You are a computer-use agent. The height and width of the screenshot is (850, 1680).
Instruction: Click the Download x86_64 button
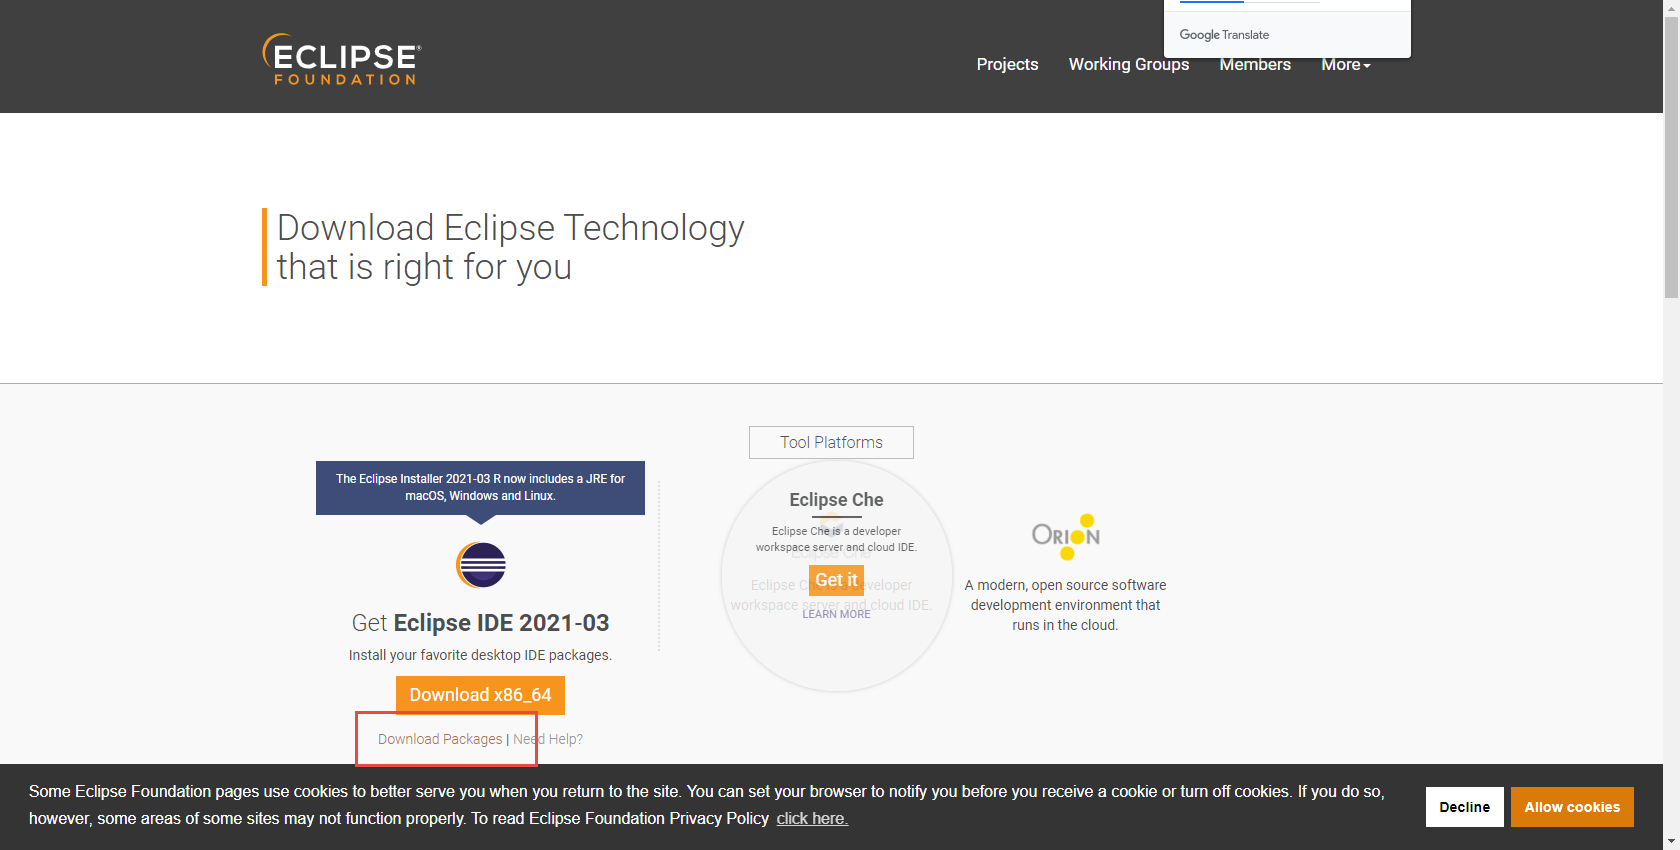click(480, 695)
